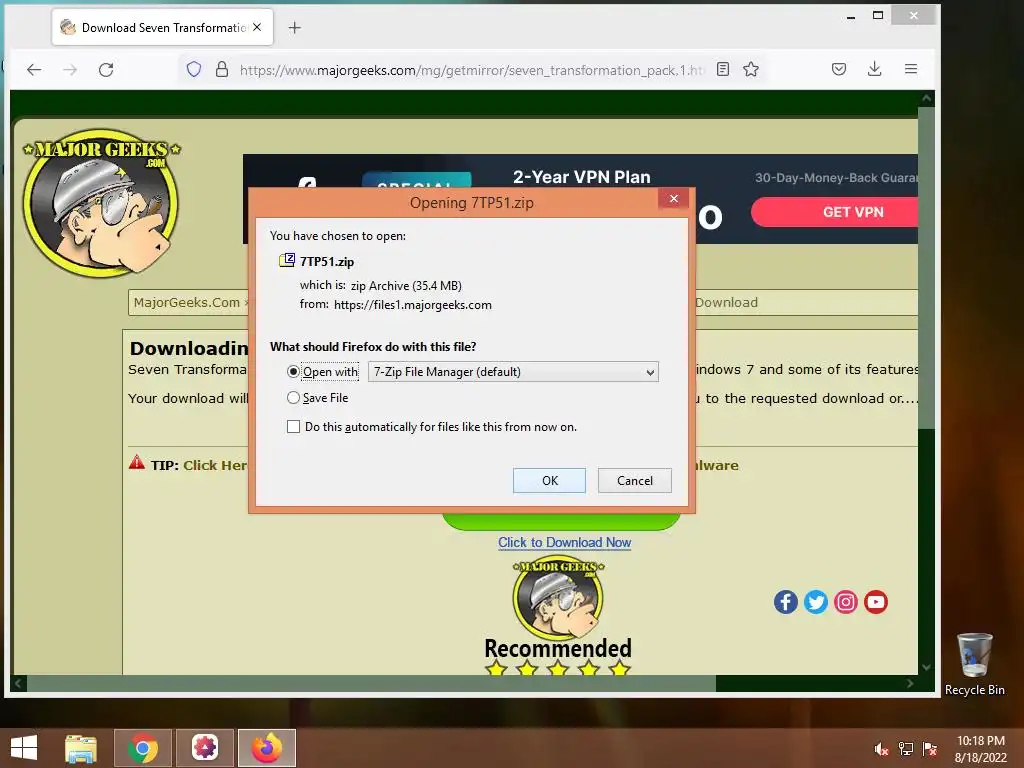Viewport: 1024px width, 768px height.
Task: Open the Firefox hamburger menu
Action: pos(911,69)
